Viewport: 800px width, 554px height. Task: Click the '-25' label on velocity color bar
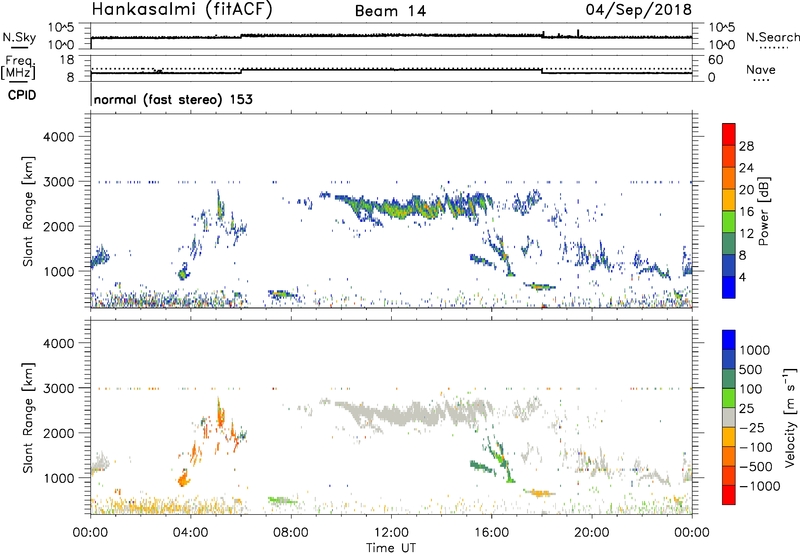[751, 427]
